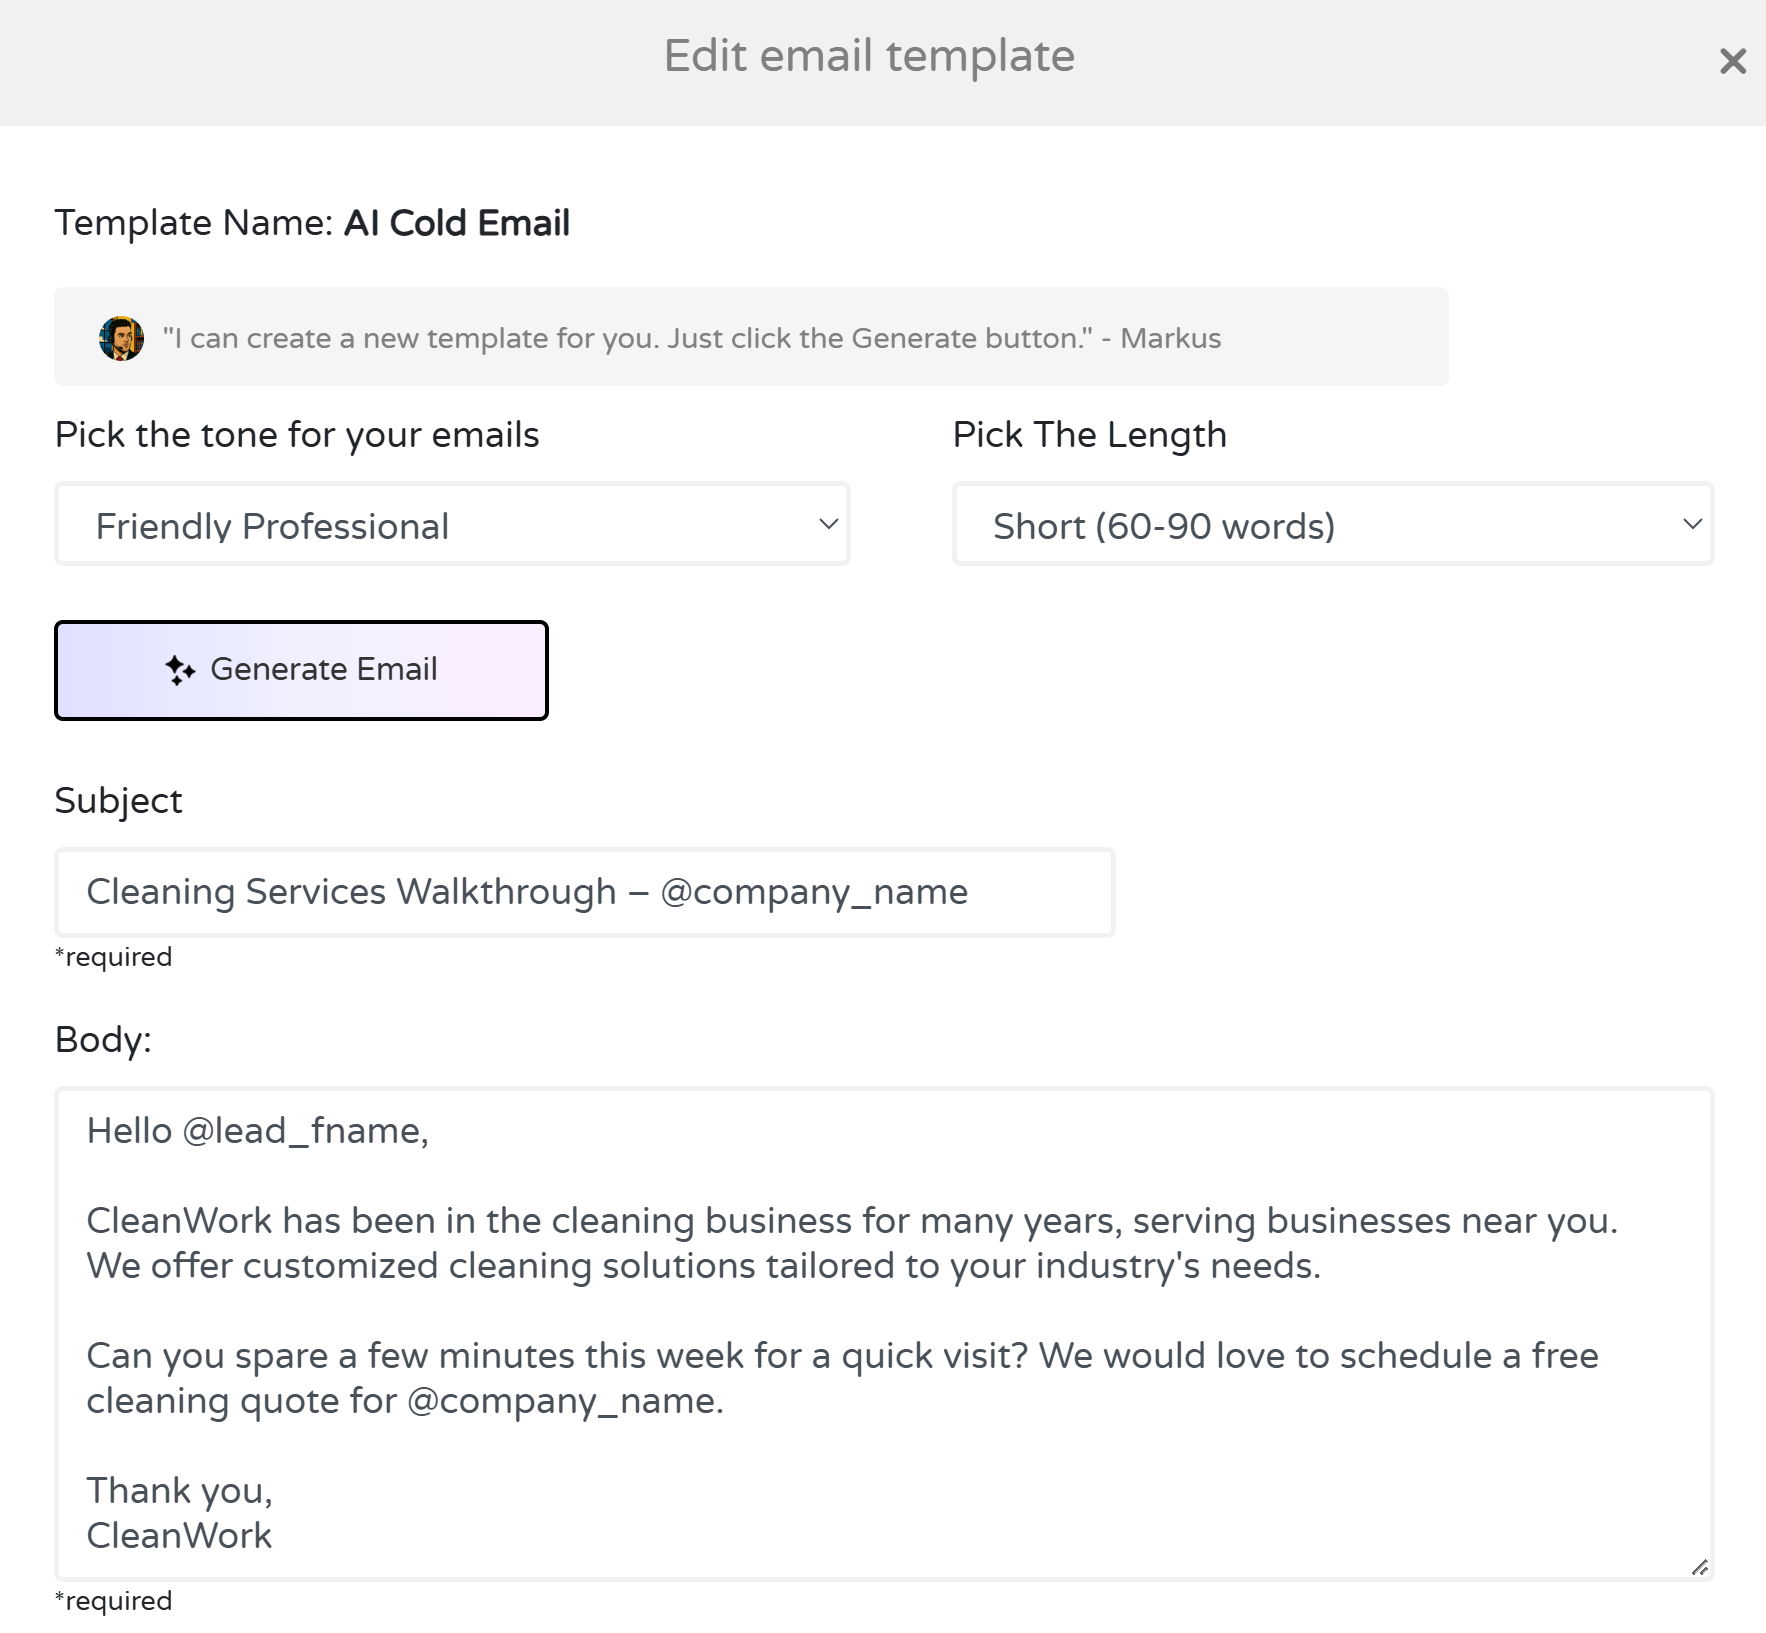Click the "Pick the tone for your emails" label
The image size is (1766, 1633).
pyautogui.click(x=297, y=435)
